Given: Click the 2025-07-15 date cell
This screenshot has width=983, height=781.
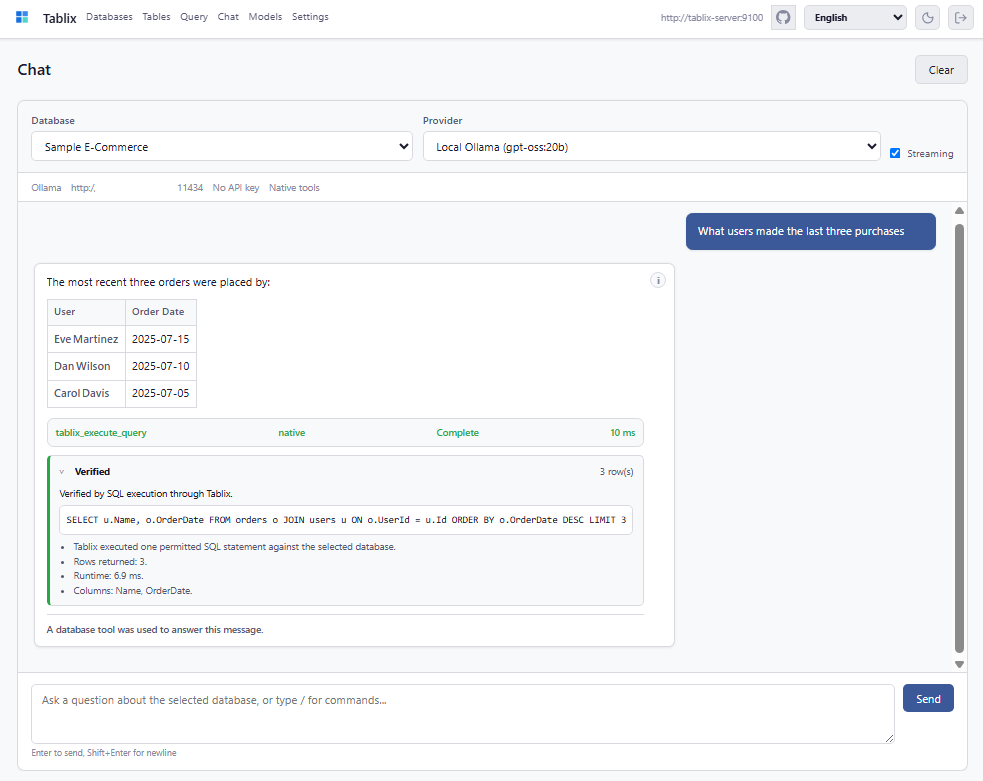Looking at the screenshot, I should [x=160, y=339].
